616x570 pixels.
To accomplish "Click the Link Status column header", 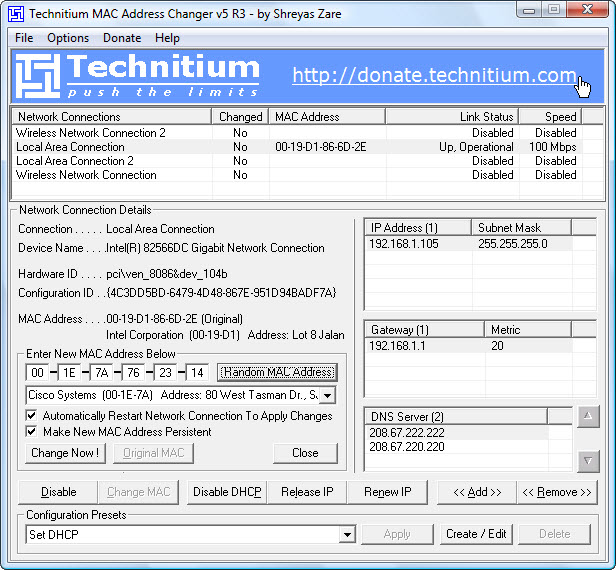I will pyautogui.click(x=486, y=117).
